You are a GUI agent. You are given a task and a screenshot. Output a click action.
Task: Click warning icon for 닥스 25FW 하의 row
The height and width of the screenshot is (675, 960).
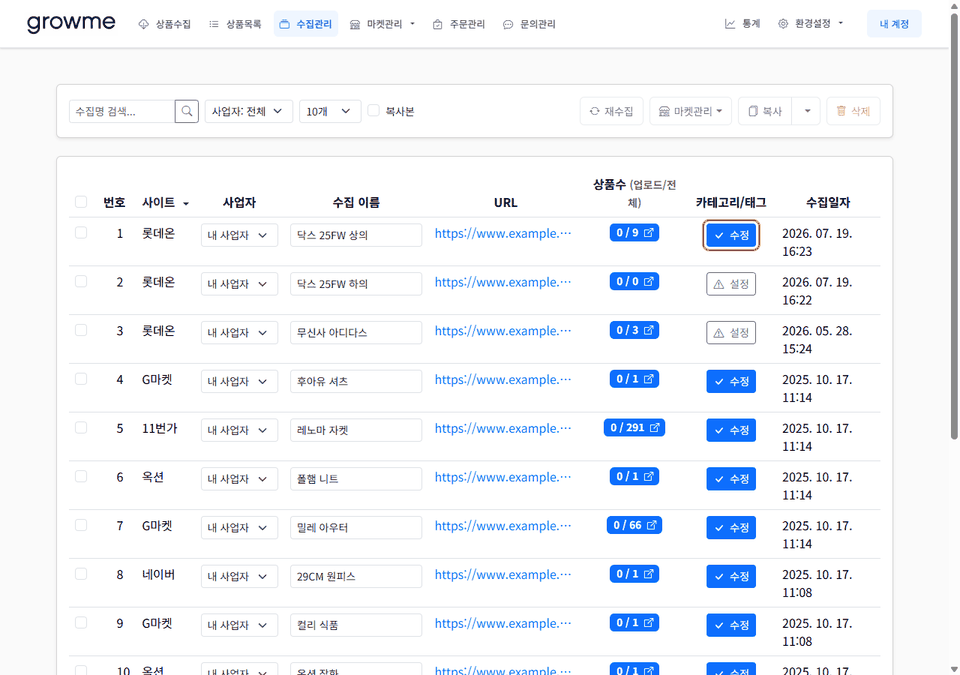click(x=719, y=284)
